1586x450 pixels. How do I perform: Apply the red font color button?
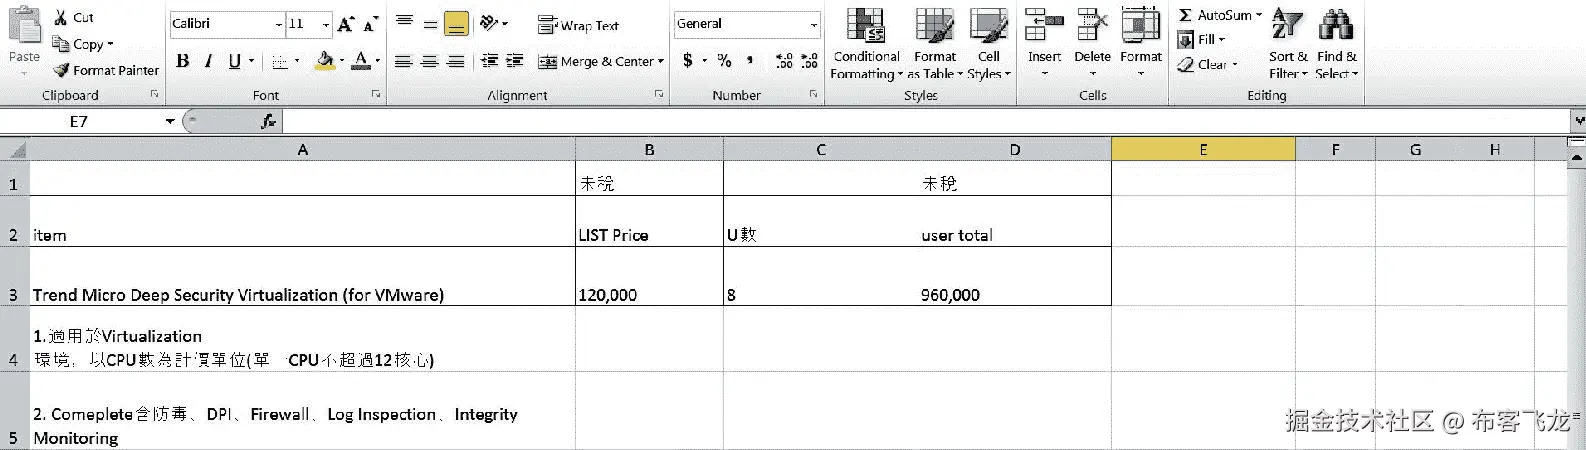point(361,61)
